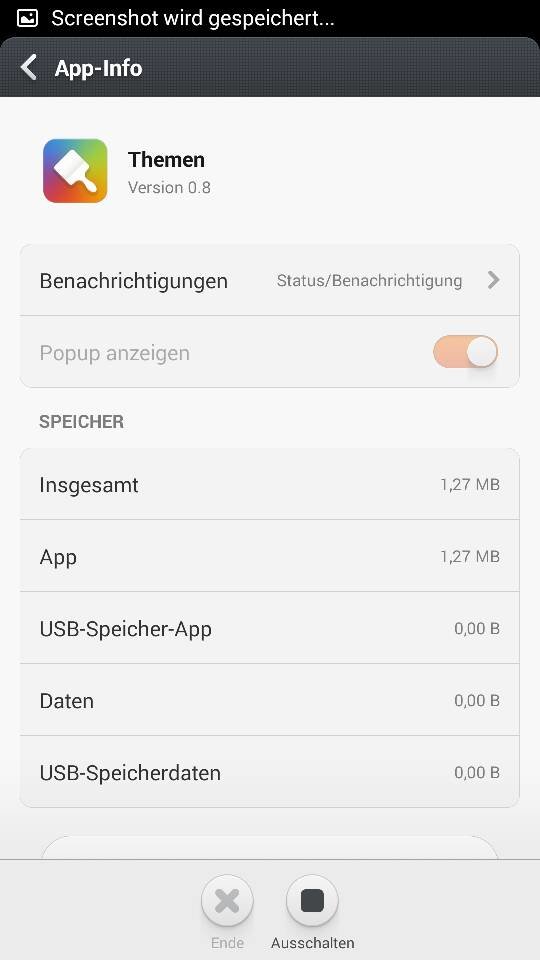Tap the 'Screenshot wird gespeichert' notification text
Screen dimensions: 540x960
193,18
